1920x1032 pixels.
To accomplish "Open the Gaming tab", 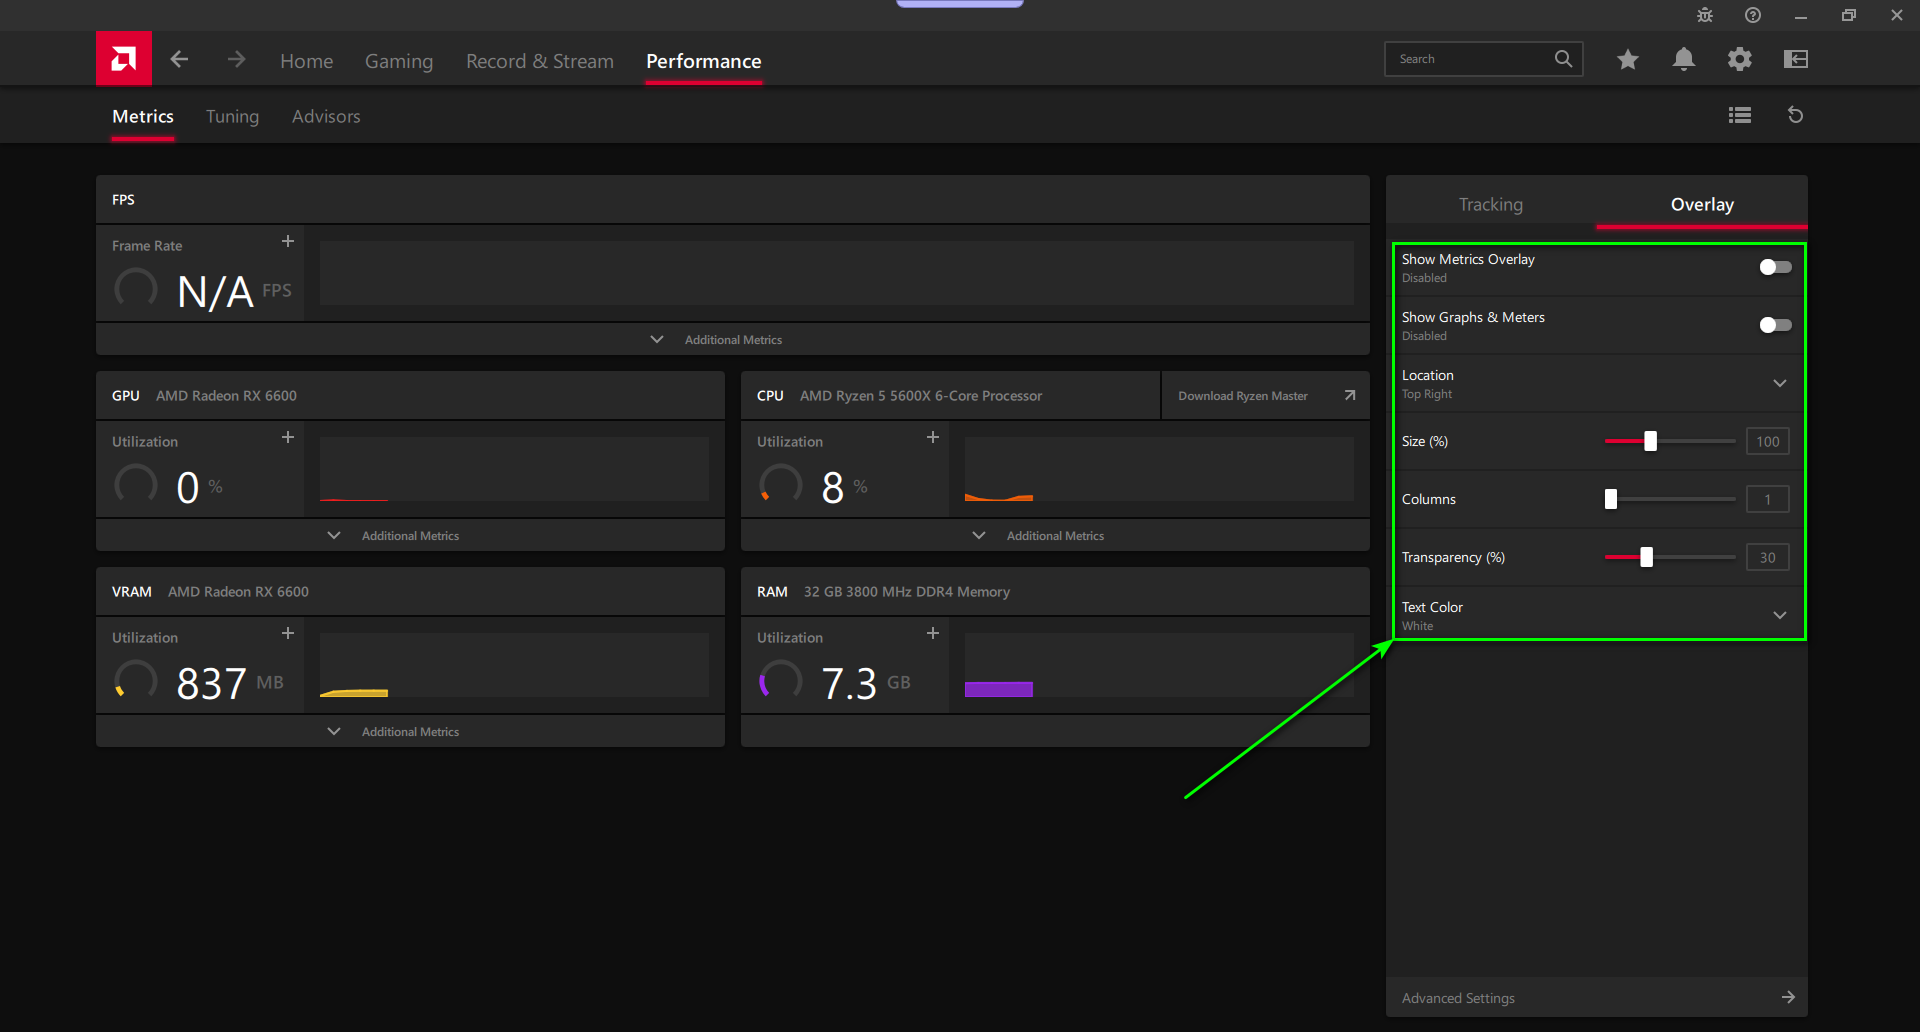I will pyautogui.click(x=399, y=61).
